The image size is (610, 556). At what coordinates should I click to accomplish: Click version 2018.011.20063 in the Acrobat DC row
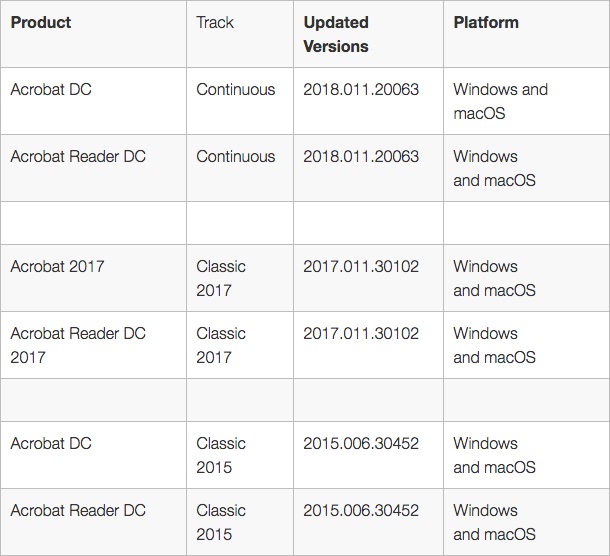[361, 89]
